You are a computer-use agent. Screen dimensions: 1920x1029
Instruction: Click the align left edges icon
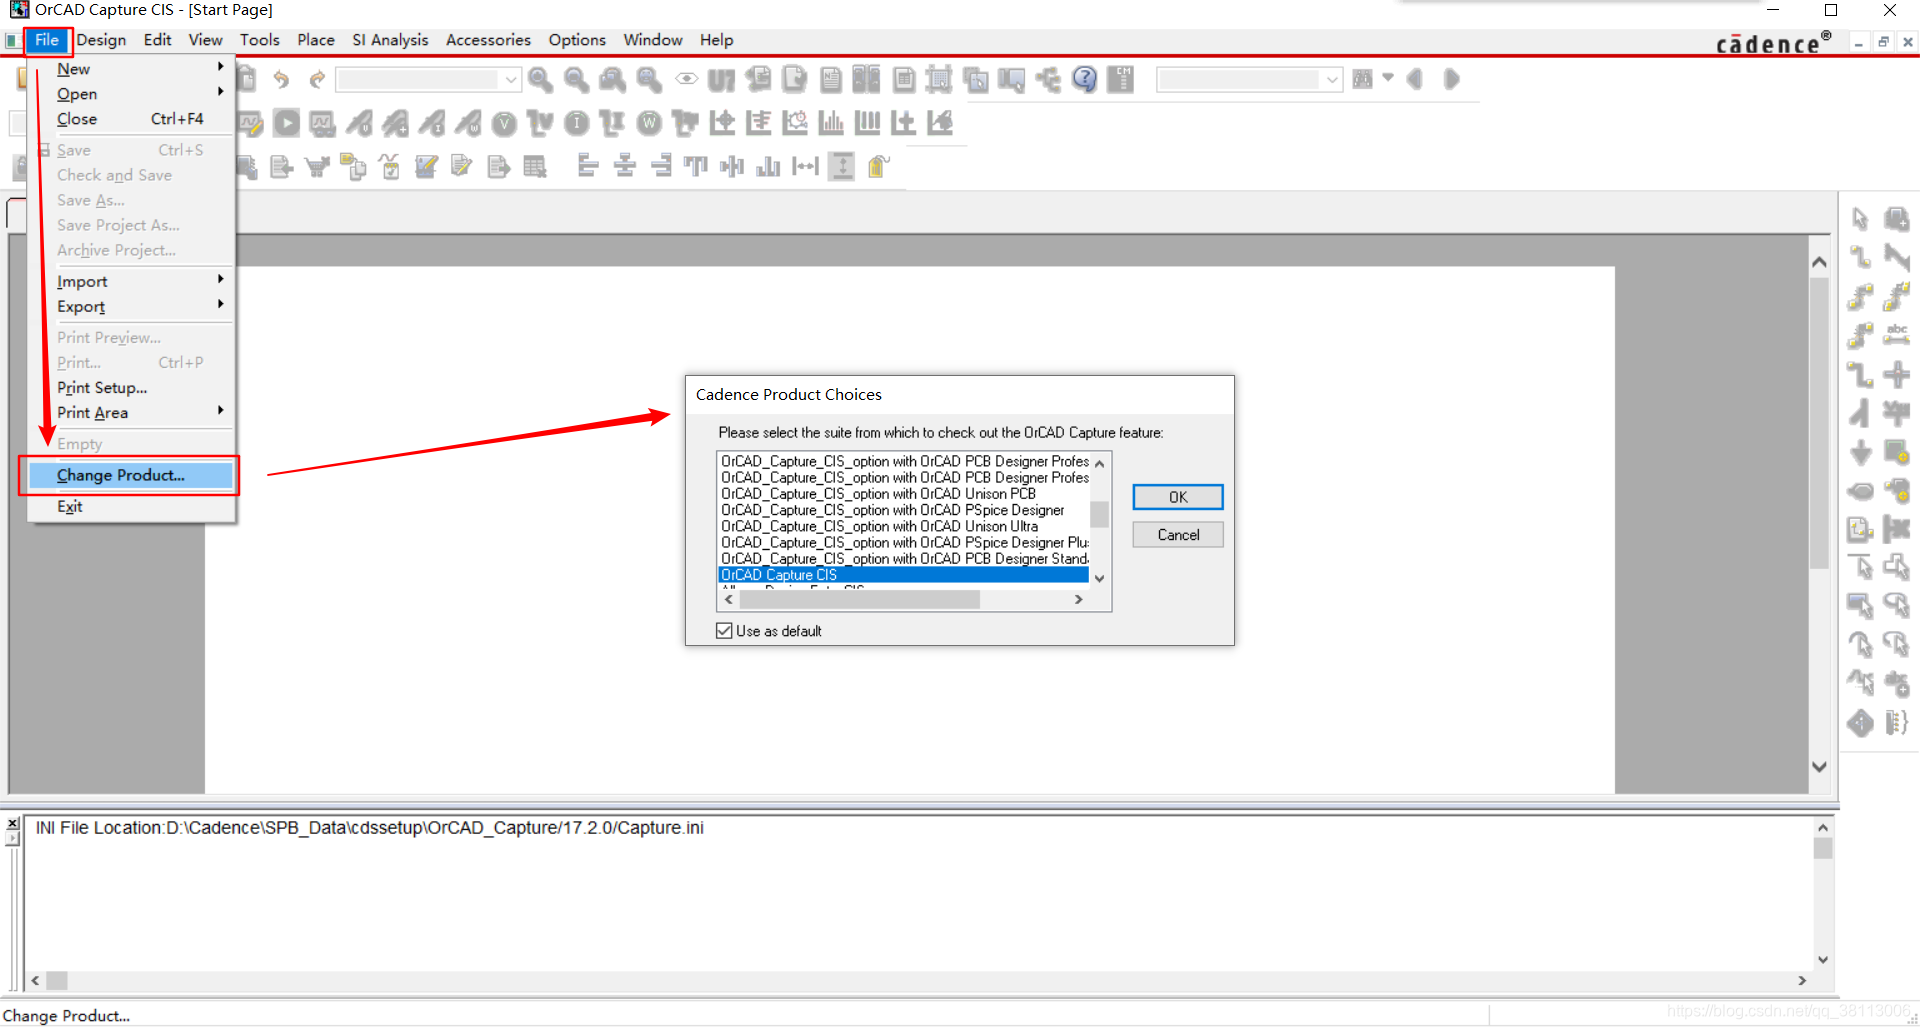point(588,166)
